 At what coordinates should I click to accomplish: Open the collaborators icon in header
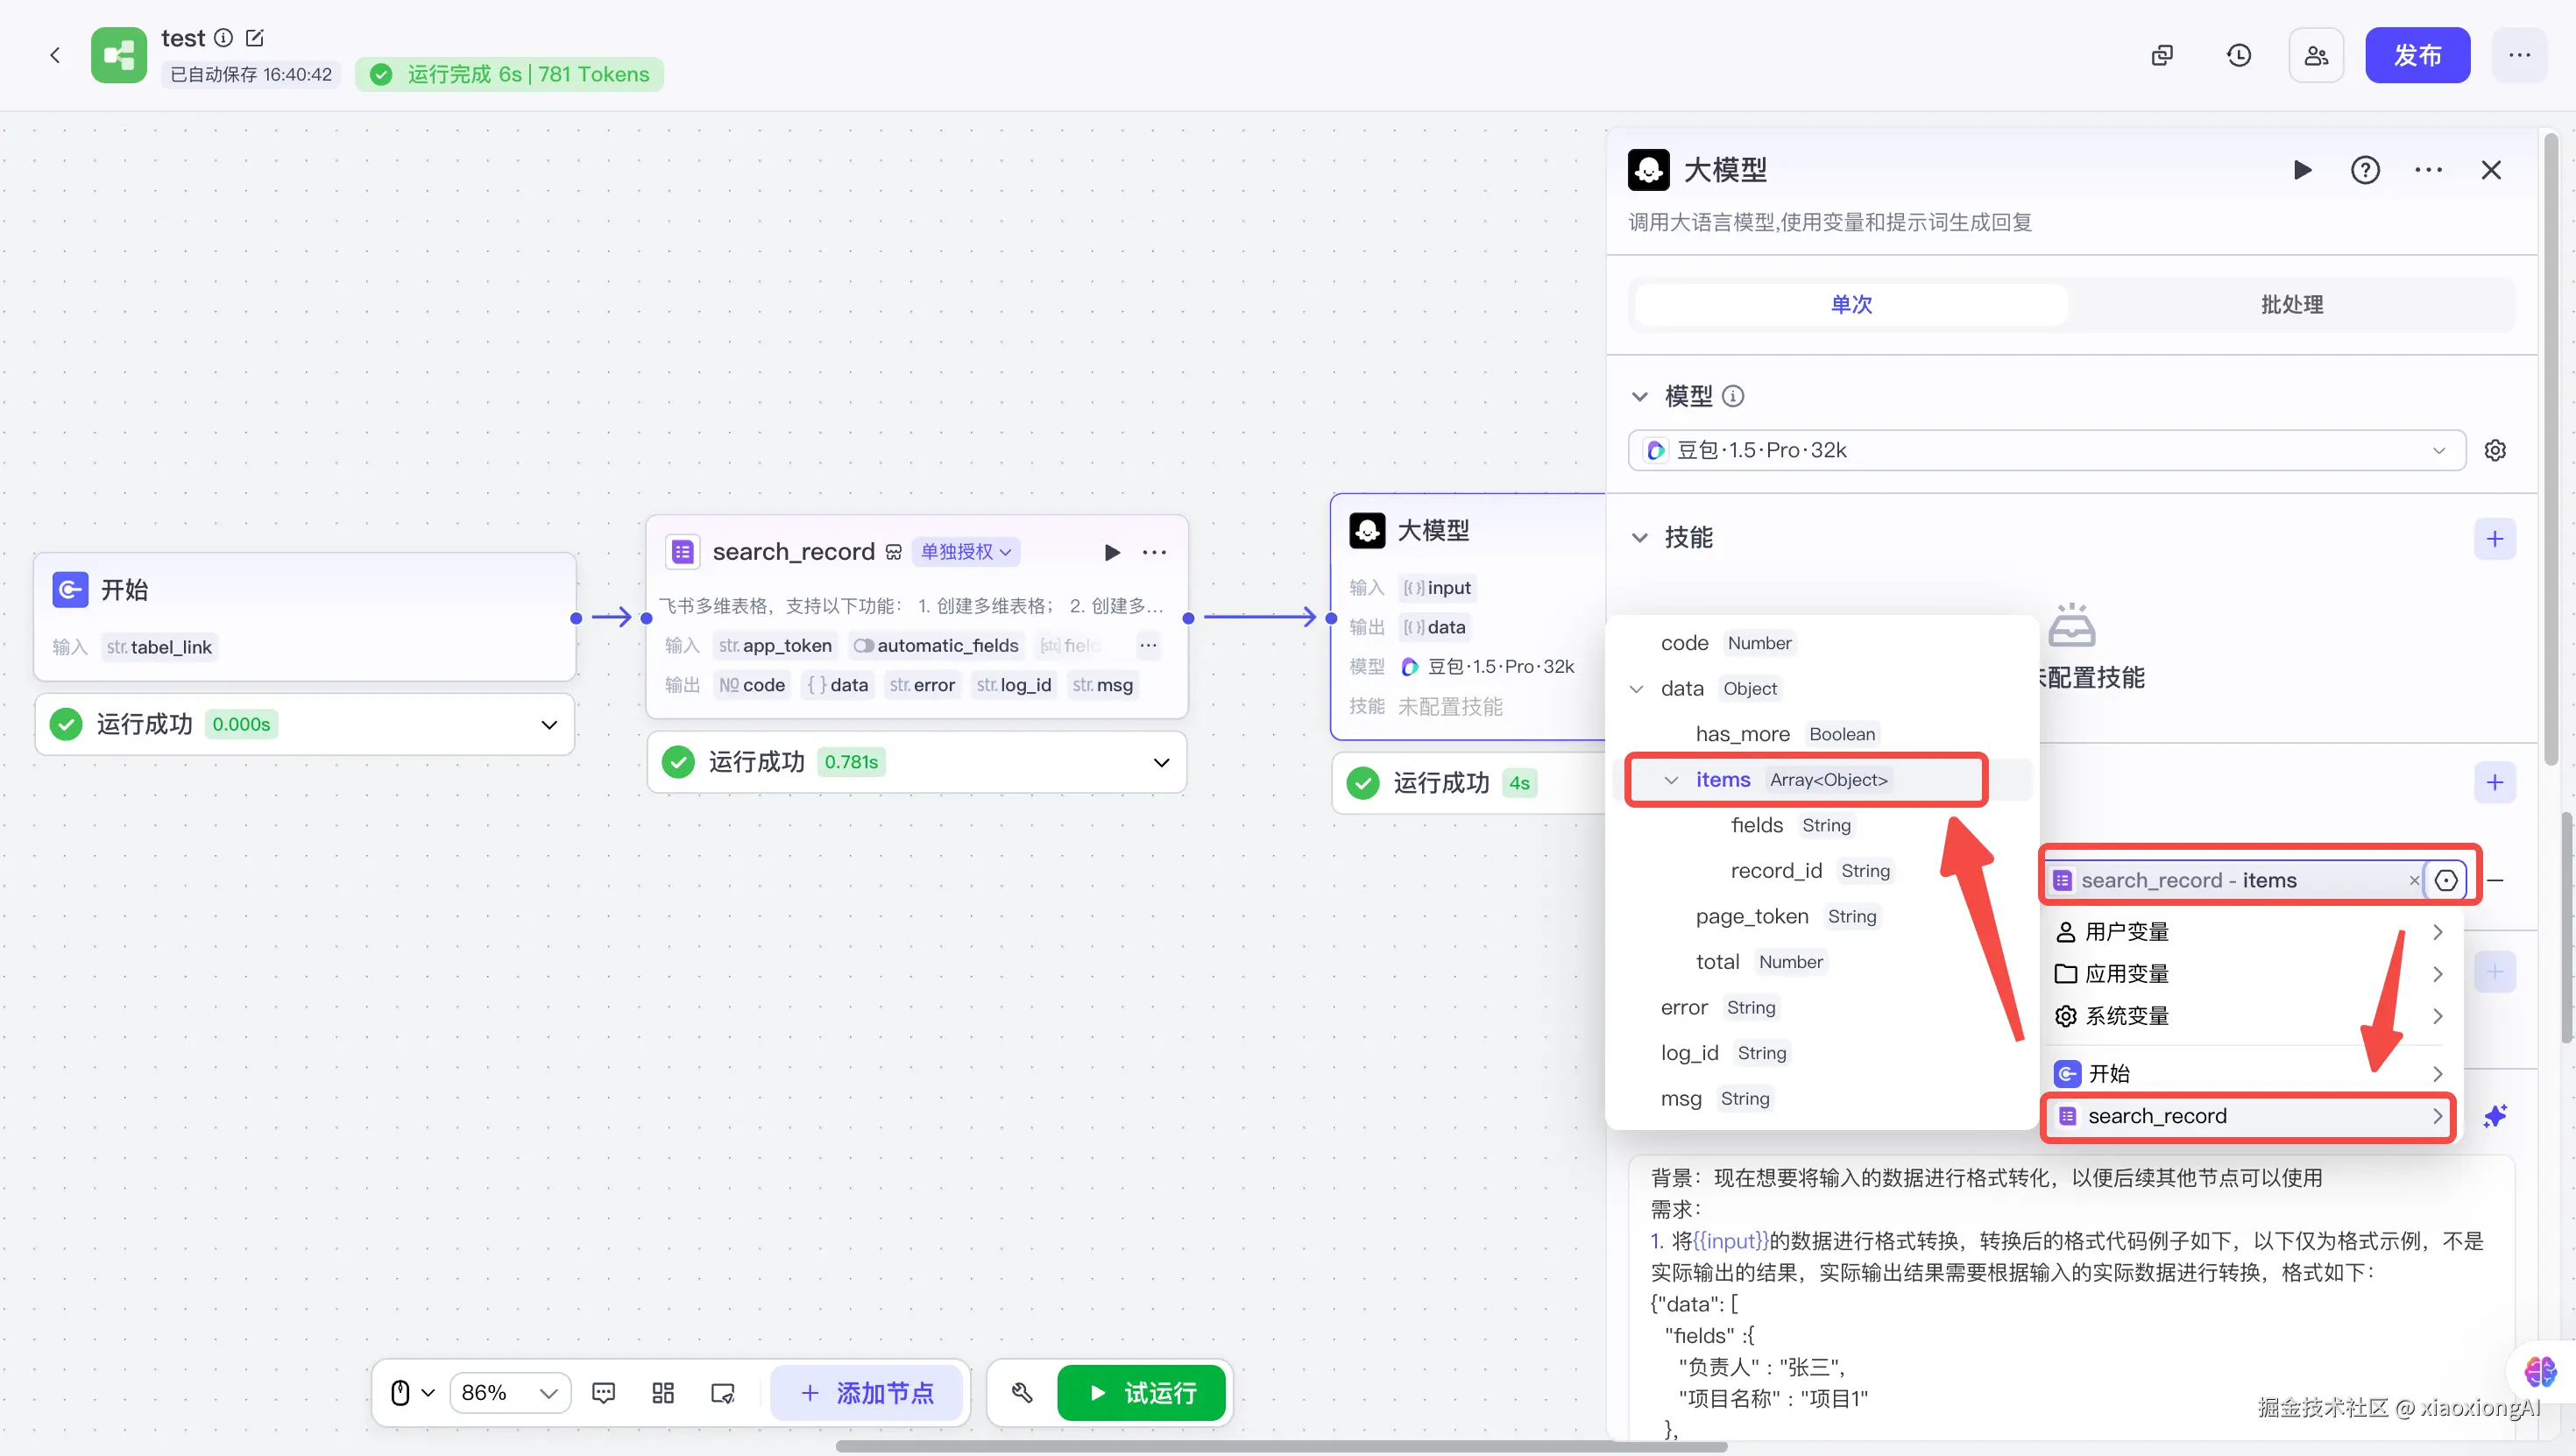point(2315,55)
